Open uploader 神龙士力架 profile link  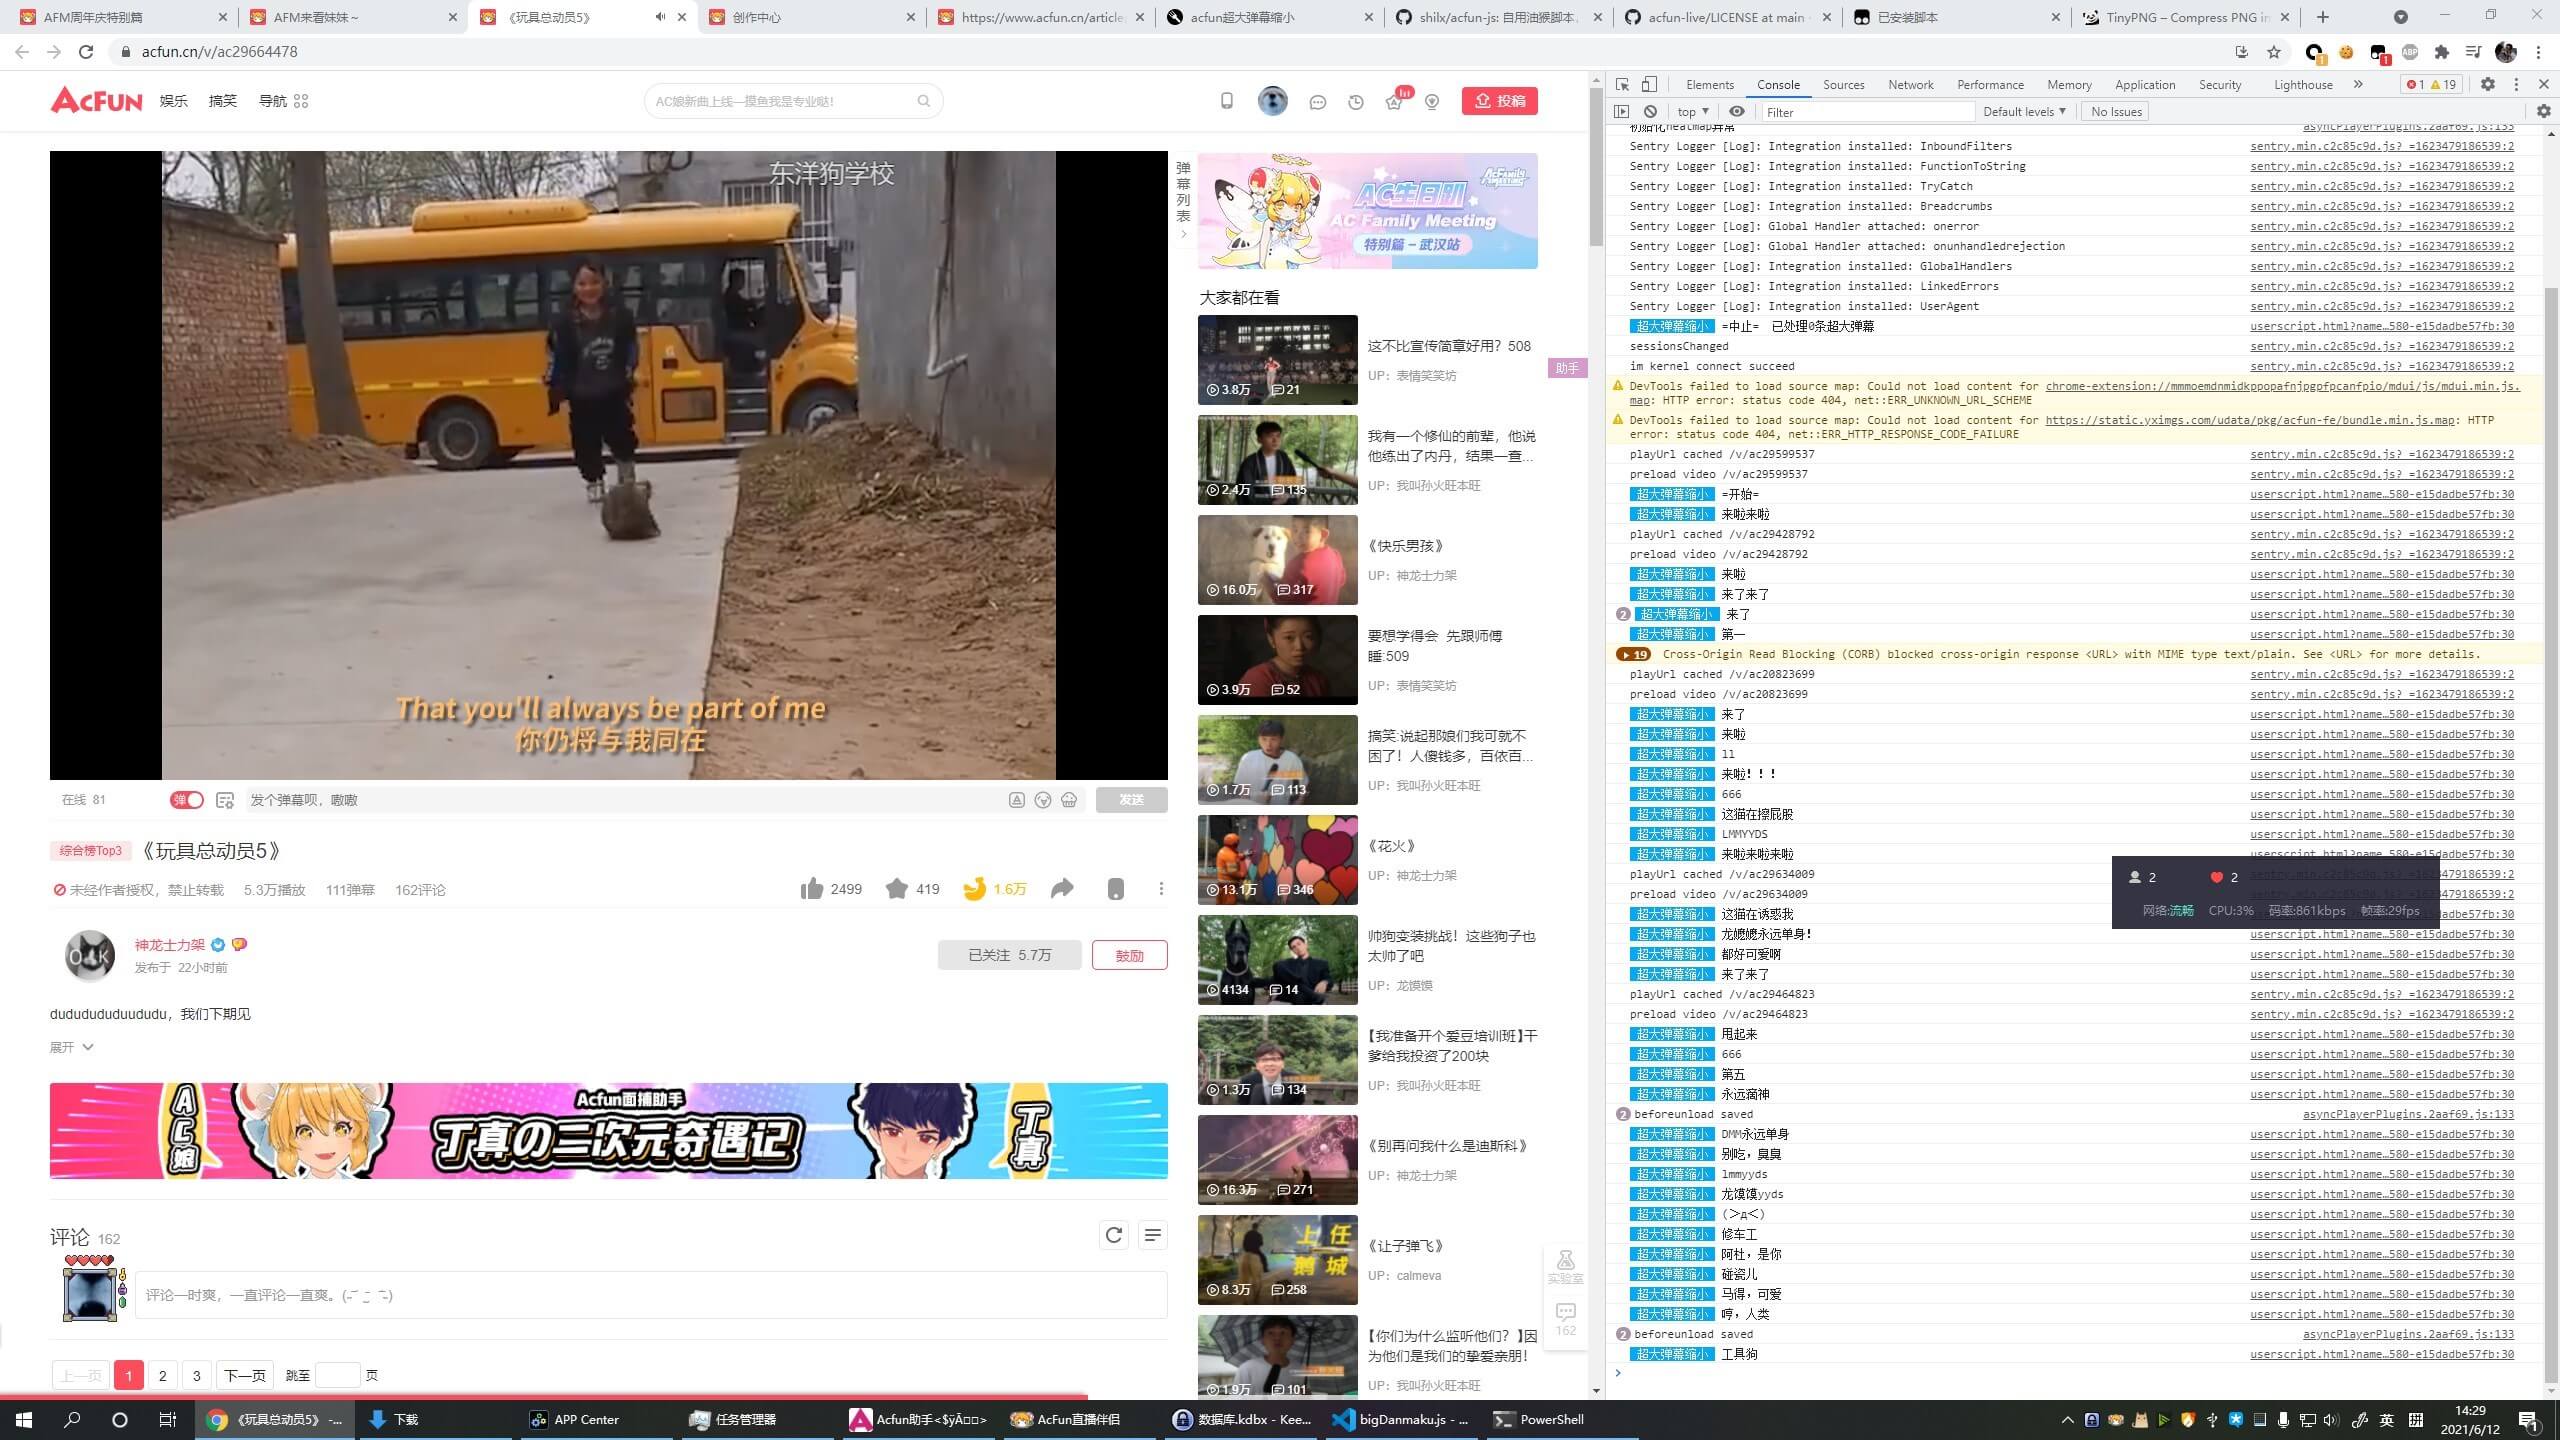(x=170, y=945)
